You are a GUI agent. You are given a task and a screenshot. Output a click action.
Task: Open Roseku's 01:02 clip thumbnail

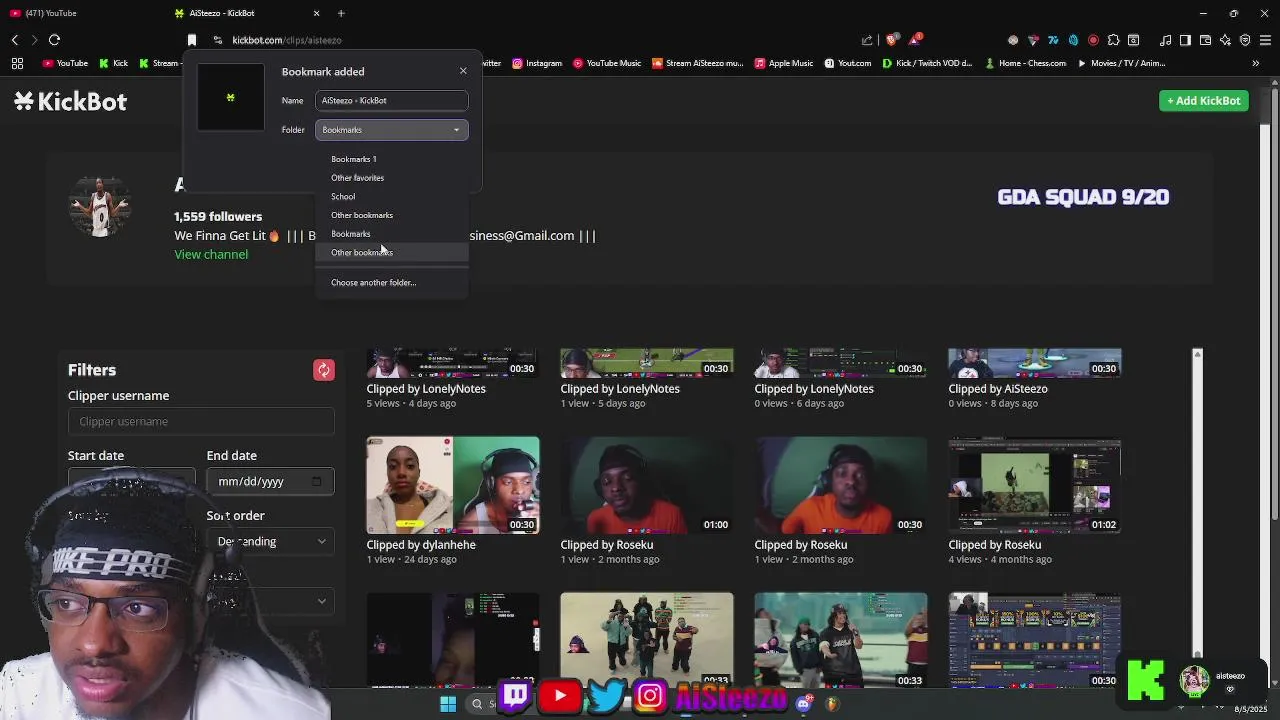pyautogui.click(x=1035, y=485)
